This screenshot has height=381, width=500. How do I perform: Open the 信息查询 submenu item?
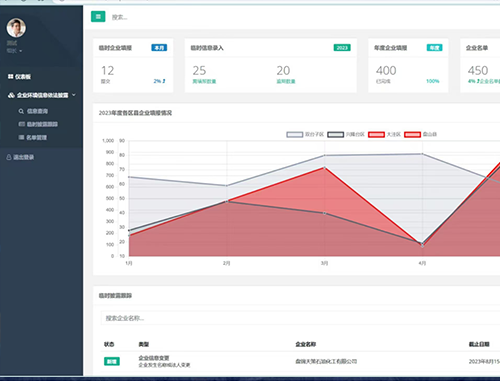(x=37, y=111)
